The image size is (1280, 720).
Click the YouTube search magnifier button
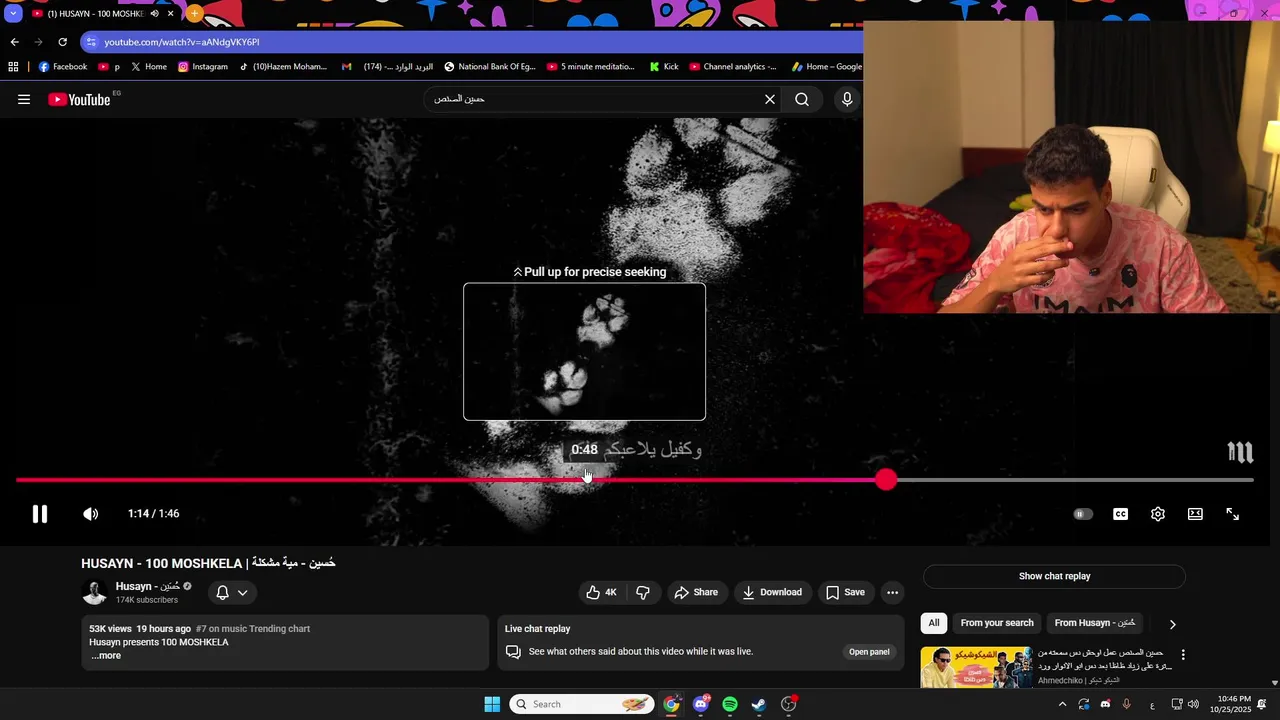coord(802,99)
